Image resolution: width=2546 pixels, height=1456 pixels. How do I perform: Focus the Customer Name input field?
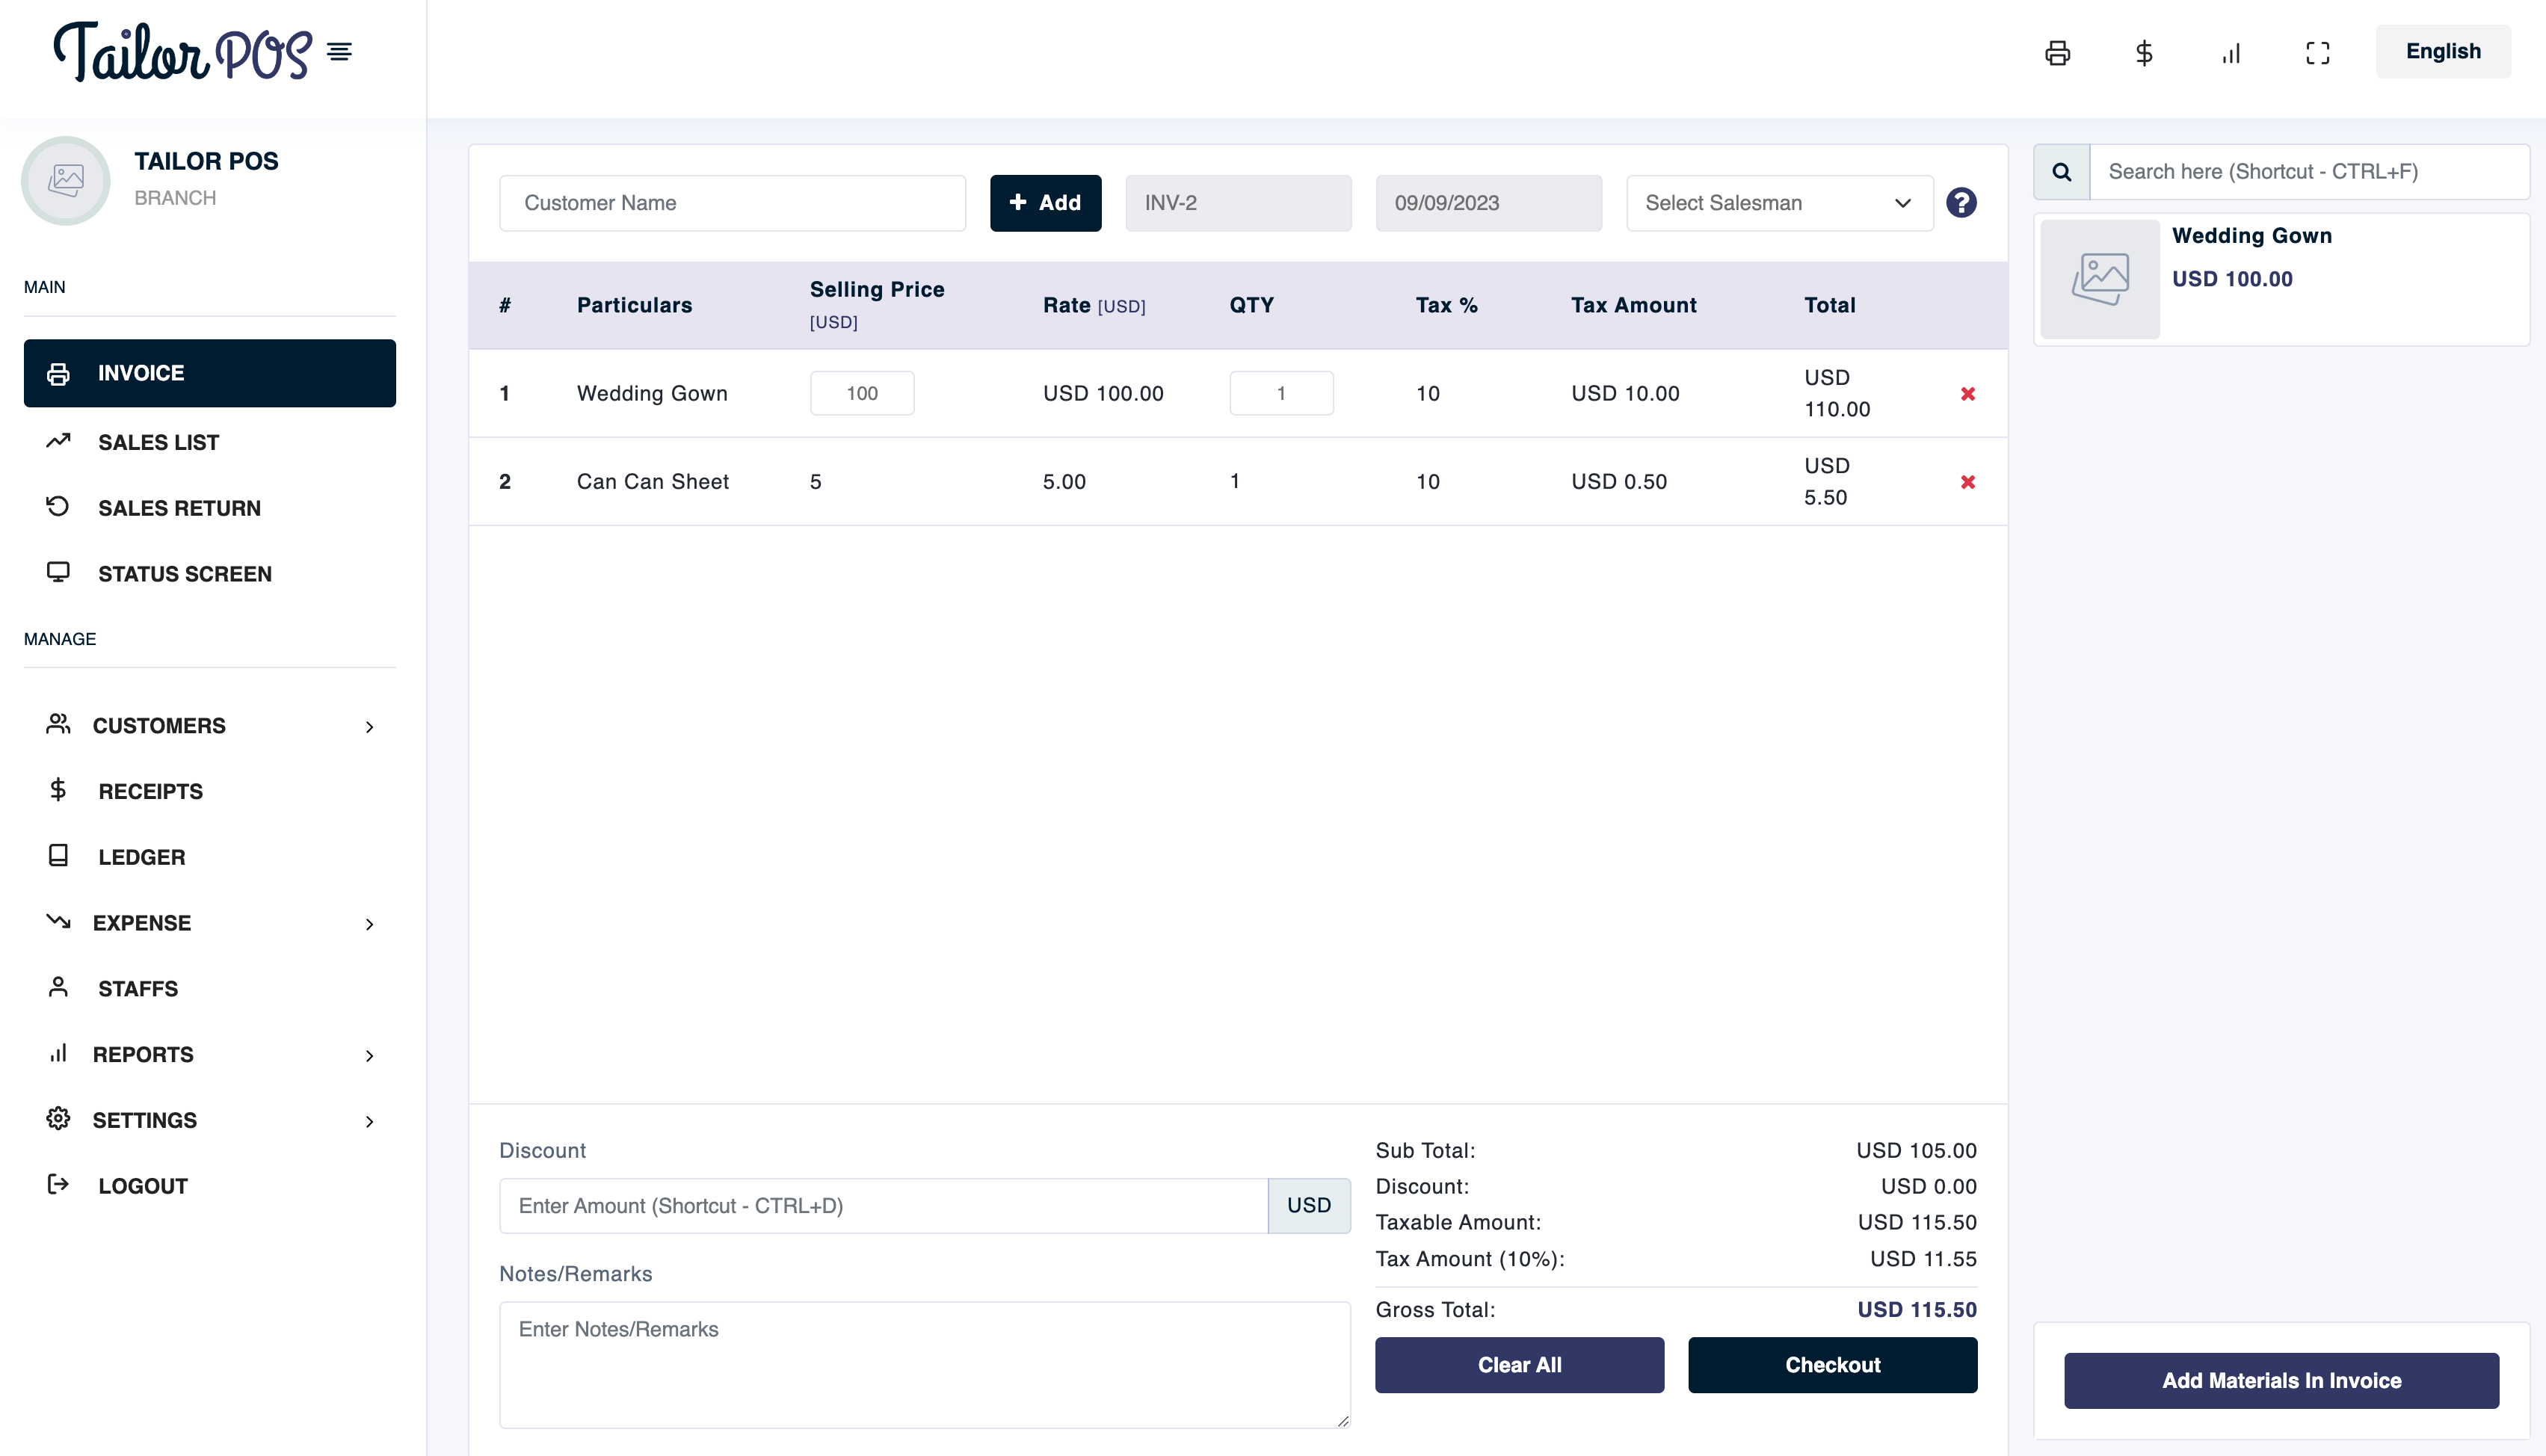click(732, 203)
